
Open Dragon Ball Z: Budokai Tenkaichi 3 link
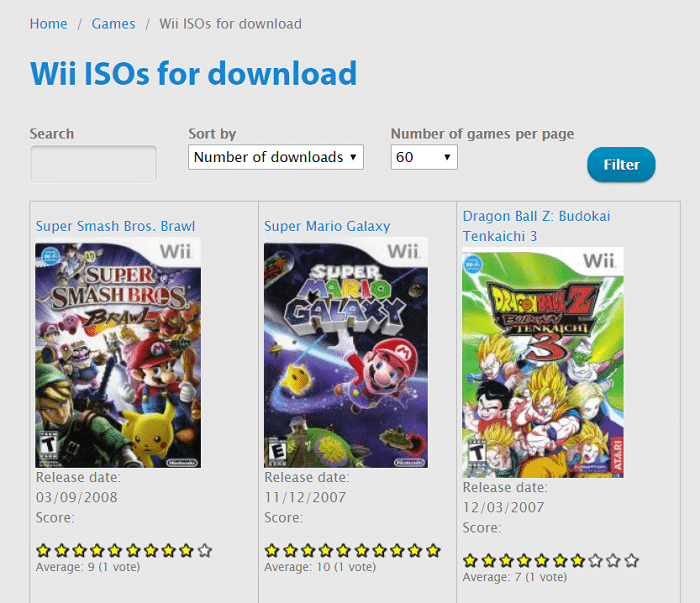(x=536, y=226)
